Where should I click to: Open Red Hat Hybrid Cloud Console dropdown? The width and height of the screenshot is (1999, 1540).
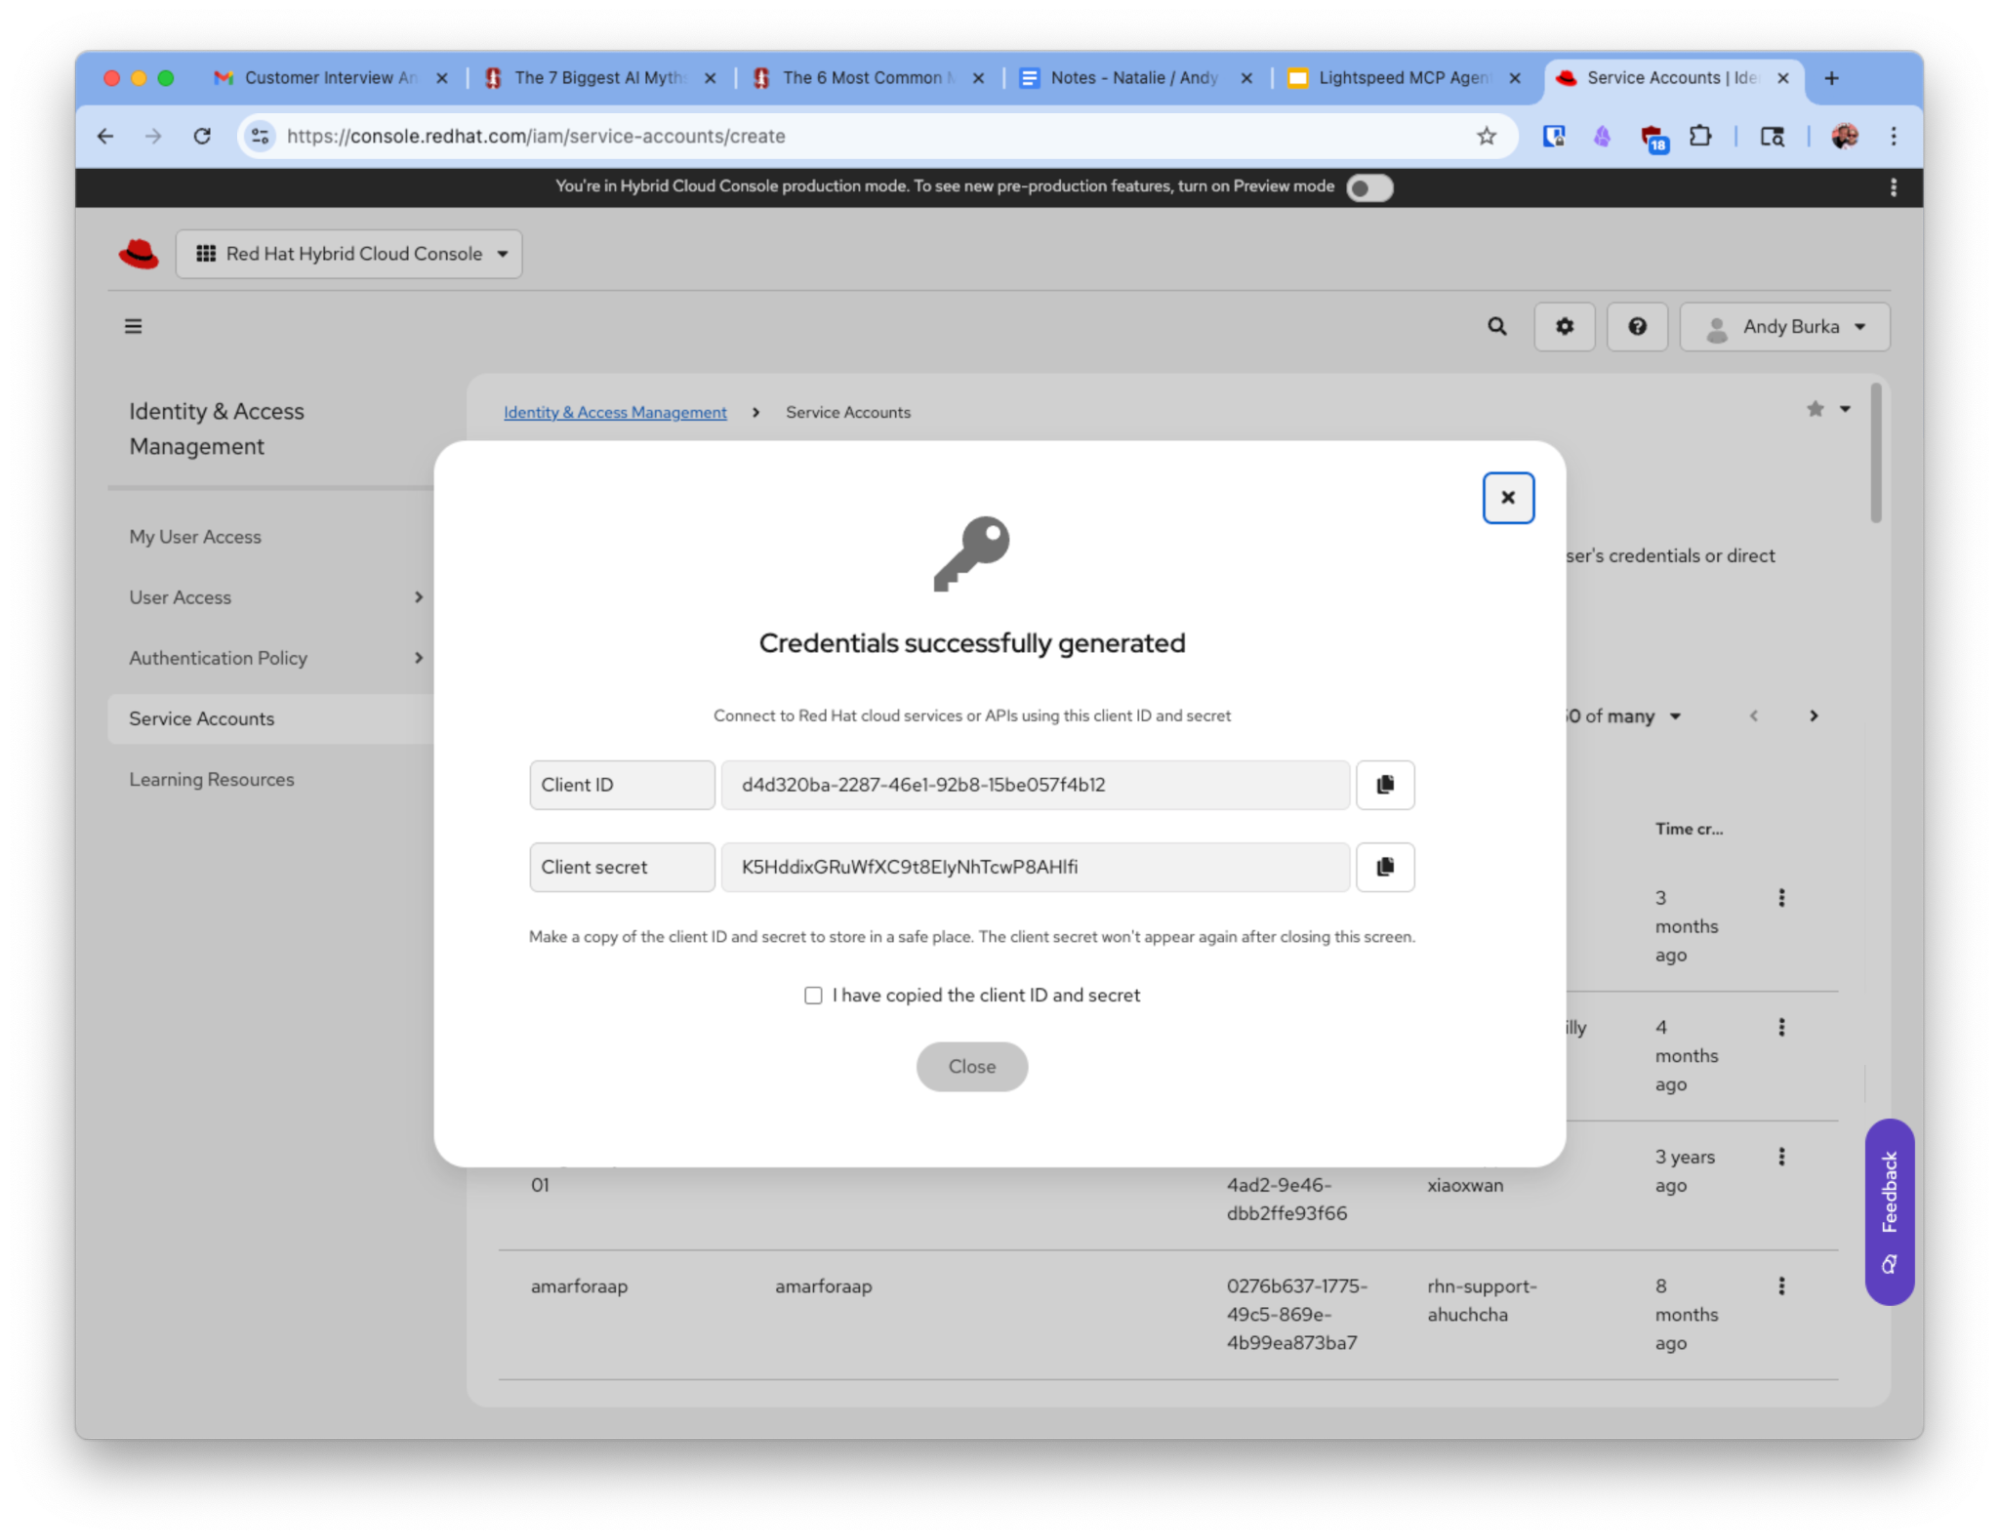(349, 254)
